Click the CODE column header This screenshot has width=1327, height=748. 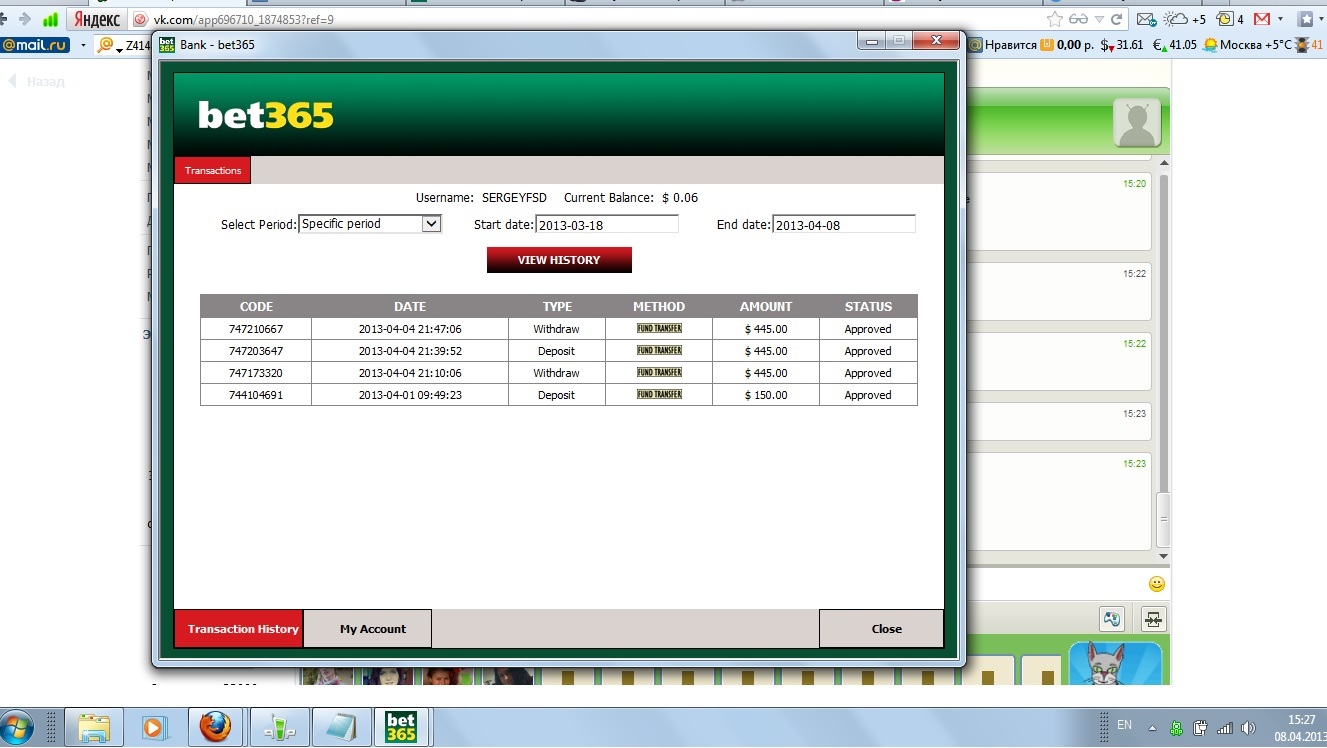256,306
